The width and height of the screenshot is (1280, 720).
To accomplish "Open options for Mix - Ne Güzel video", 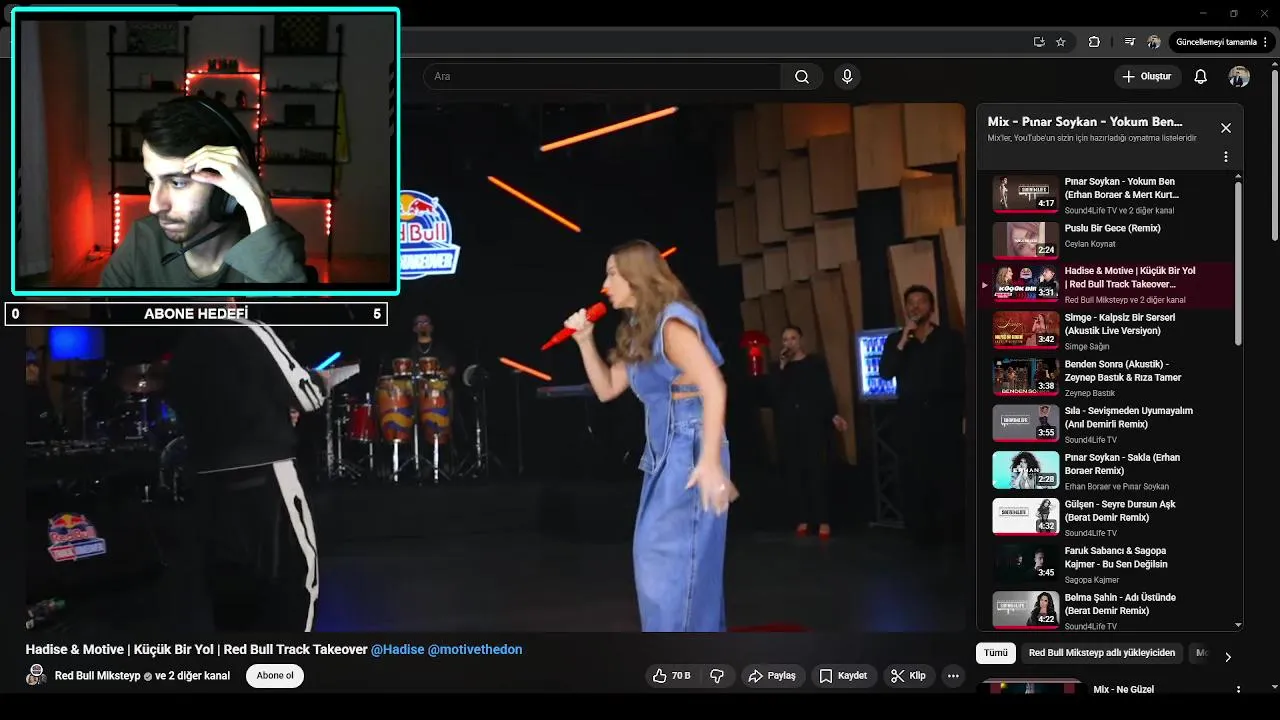I will point(1238,690).
